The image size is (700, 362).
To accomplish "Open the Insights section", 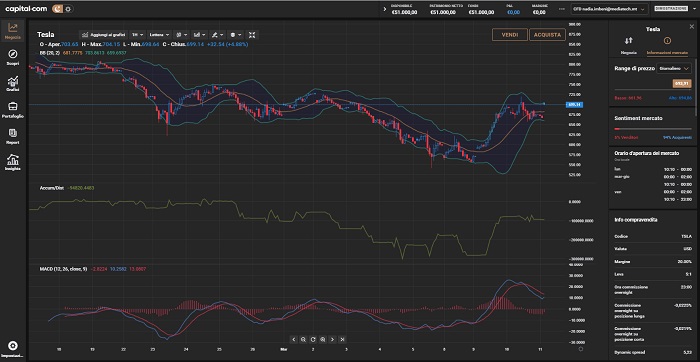I will [12, 163].
